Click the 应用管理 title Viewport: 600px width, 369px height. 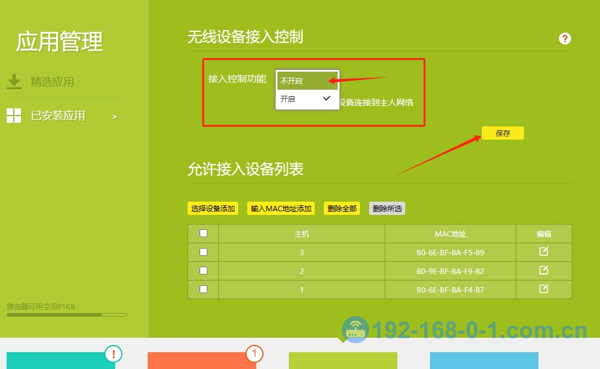(x=59, y=41)
